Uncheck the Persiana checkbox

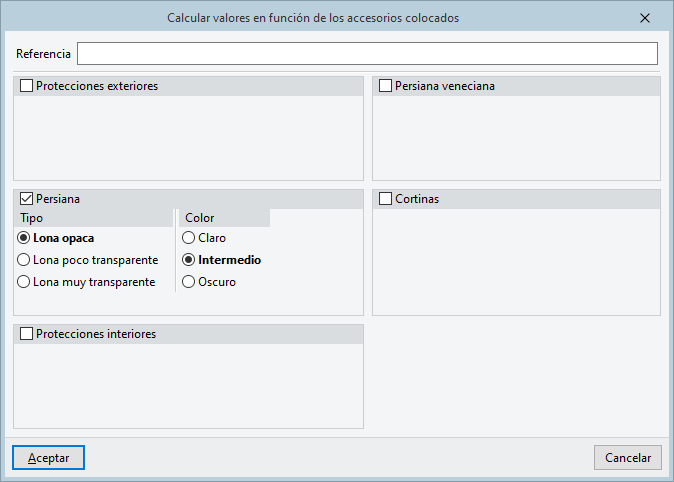coord(27,199)
